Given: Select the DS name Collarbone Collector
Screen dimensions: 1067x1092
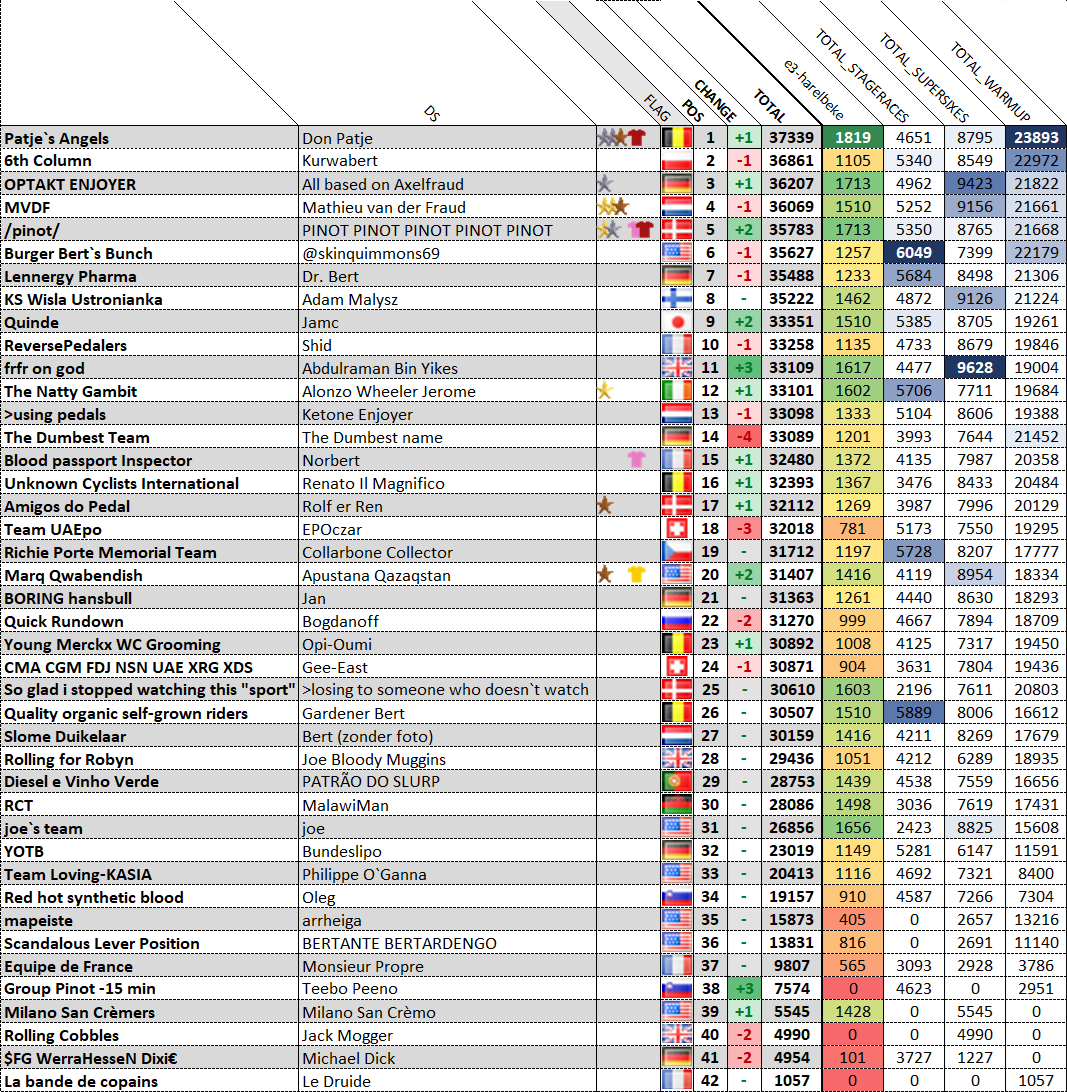Looking at the screenshot, I should click(x=377, y=552).
